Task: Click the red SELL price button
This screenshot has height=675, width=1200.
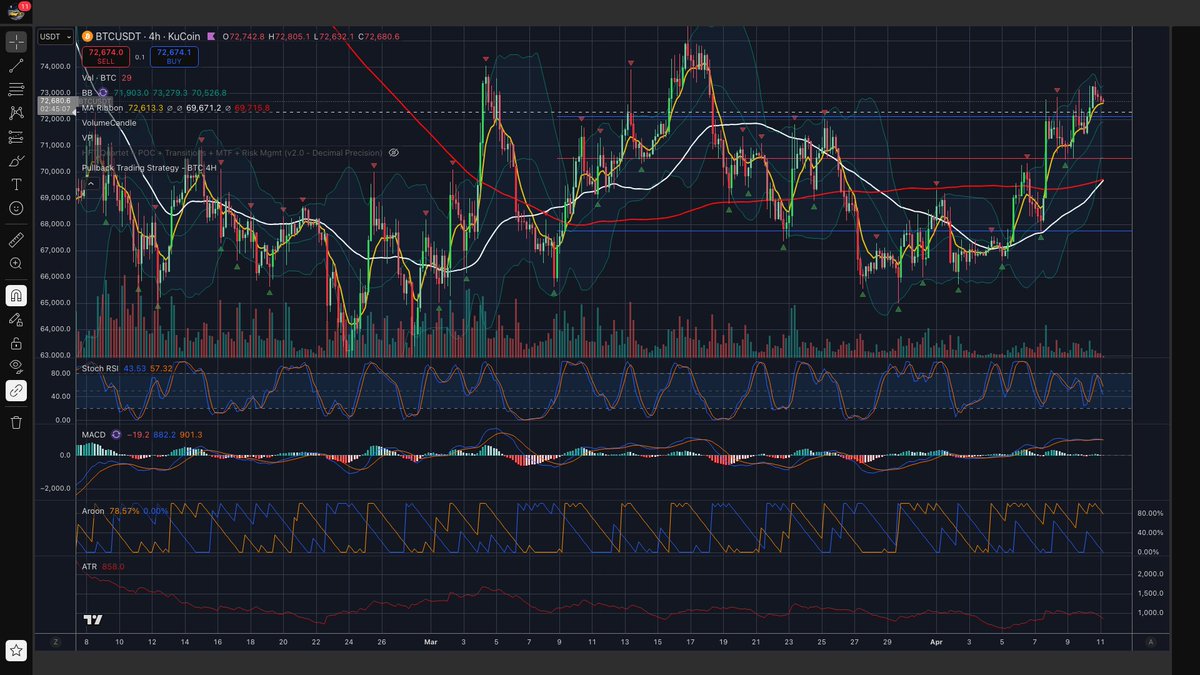Action: coord(105,56)
